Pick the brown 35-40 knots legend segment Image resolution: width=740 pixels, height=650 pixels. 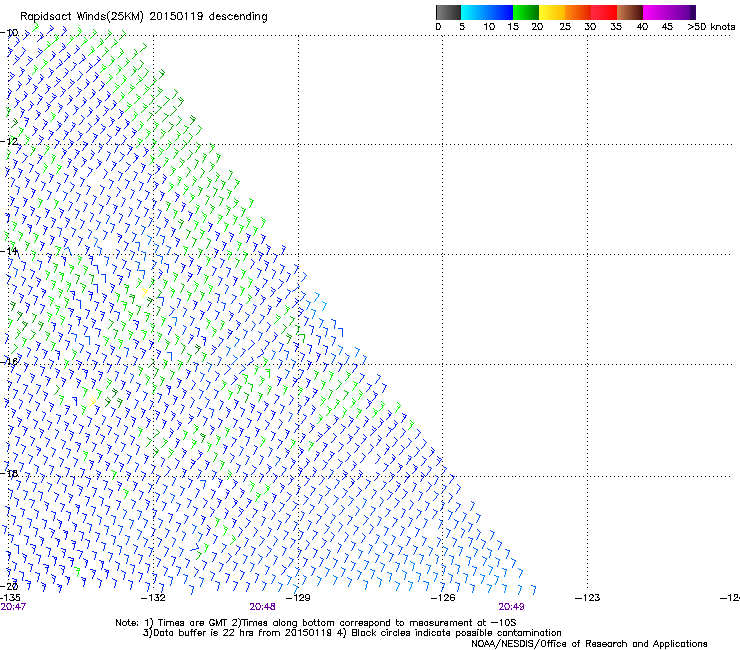click(x=630, y=12)
